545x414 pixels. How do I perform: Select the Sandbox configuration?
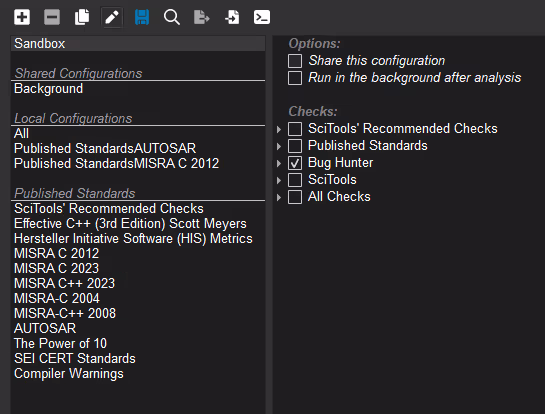(138, 43)
